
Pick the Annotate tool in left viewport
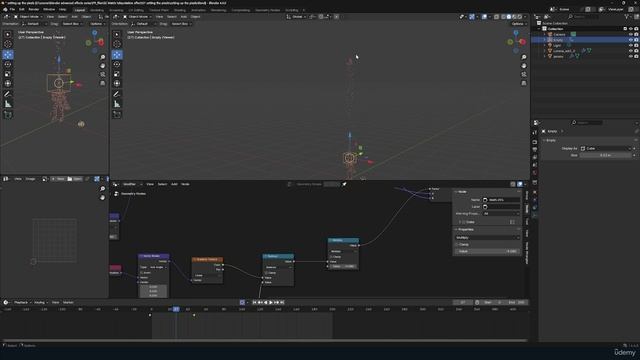[x=8, y=94]
